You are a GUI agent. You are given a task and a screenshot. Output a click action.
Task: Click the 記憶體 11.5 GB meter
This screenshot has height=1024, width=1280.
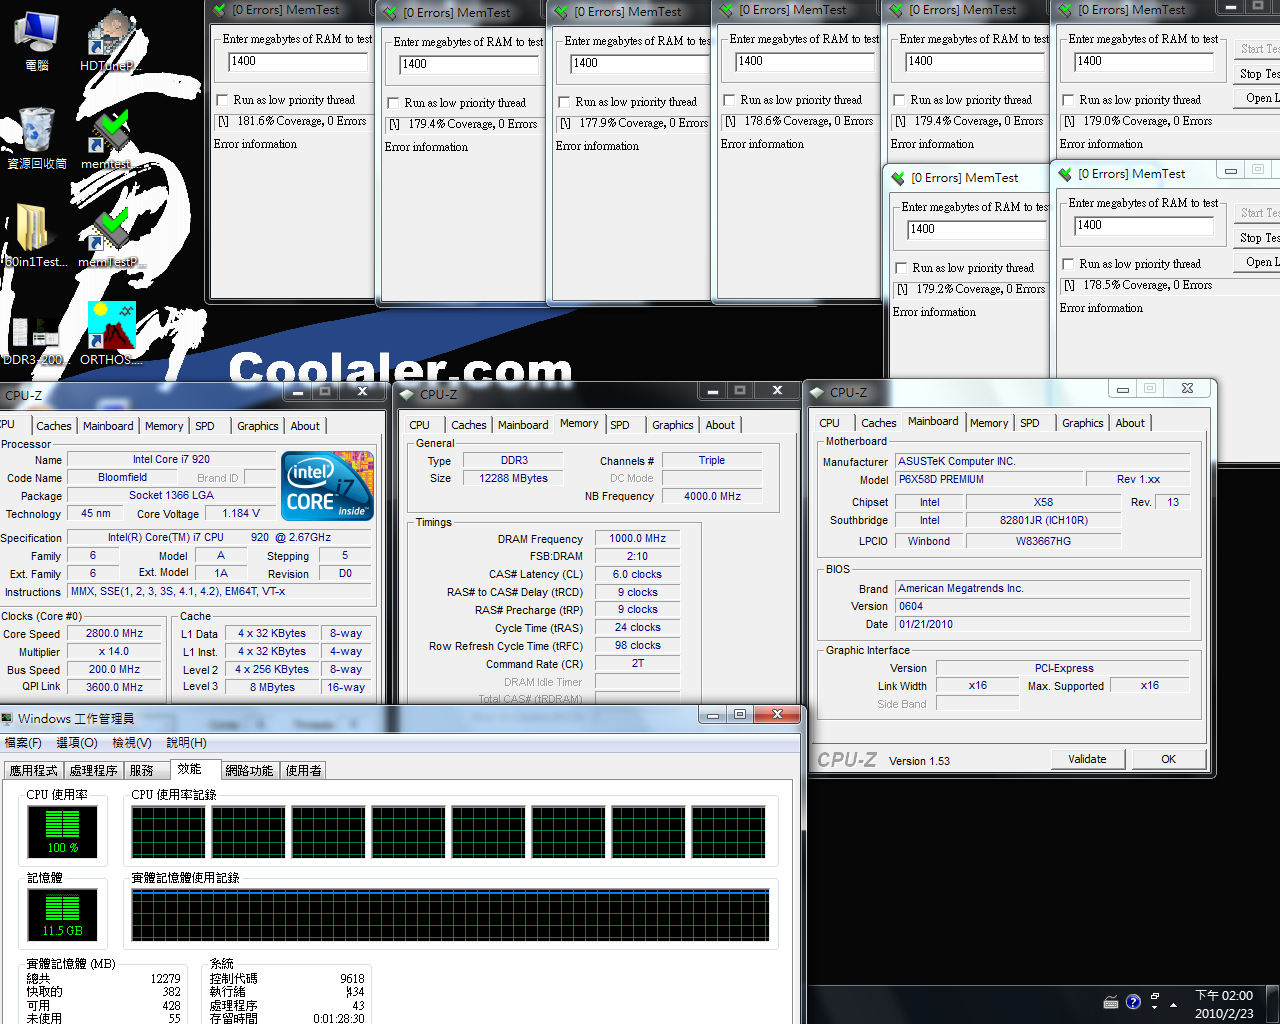pyautogui.click(x=62, y=915)
